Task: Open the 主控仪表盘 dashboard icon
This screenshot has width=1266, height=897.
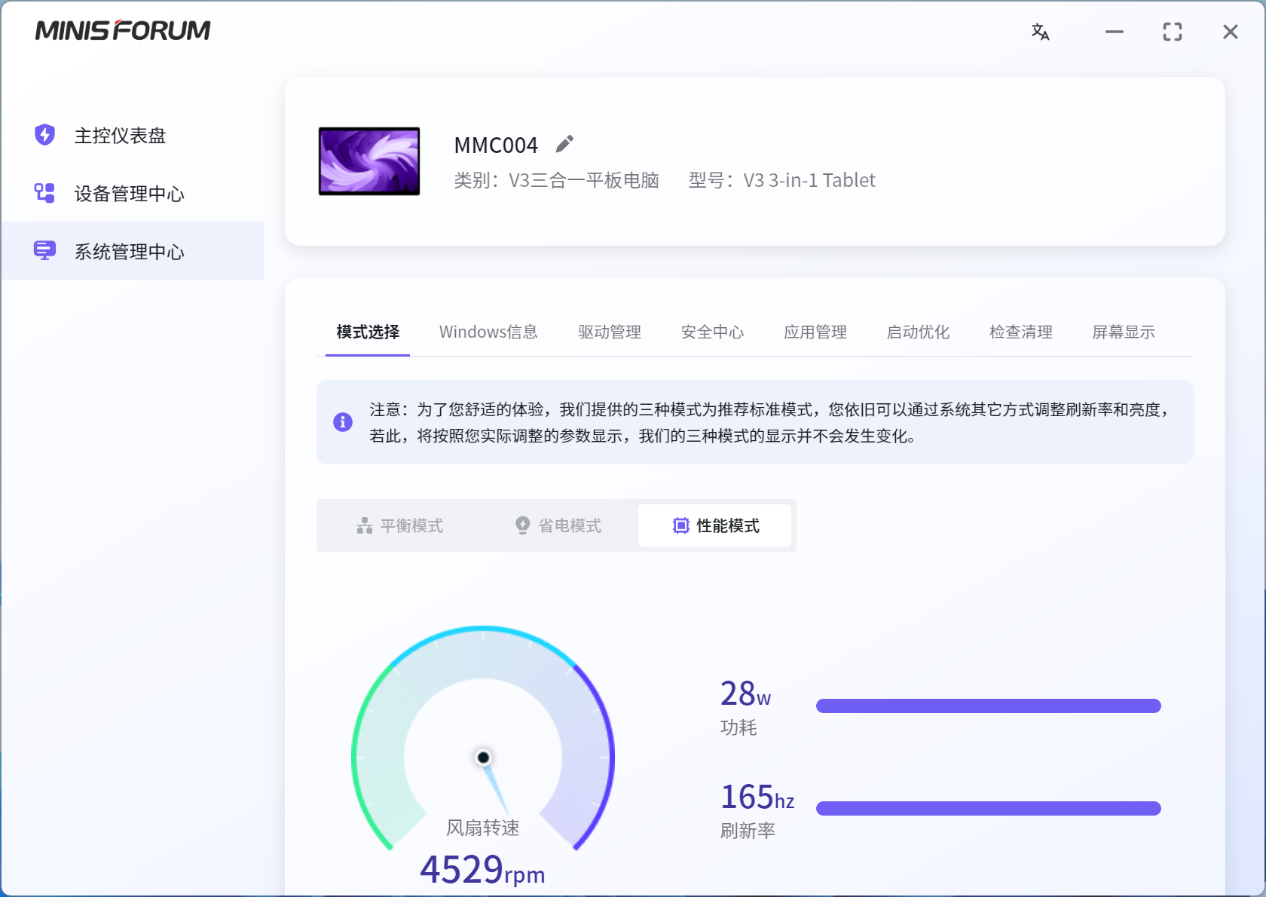Action: click(x=44, y=135)
